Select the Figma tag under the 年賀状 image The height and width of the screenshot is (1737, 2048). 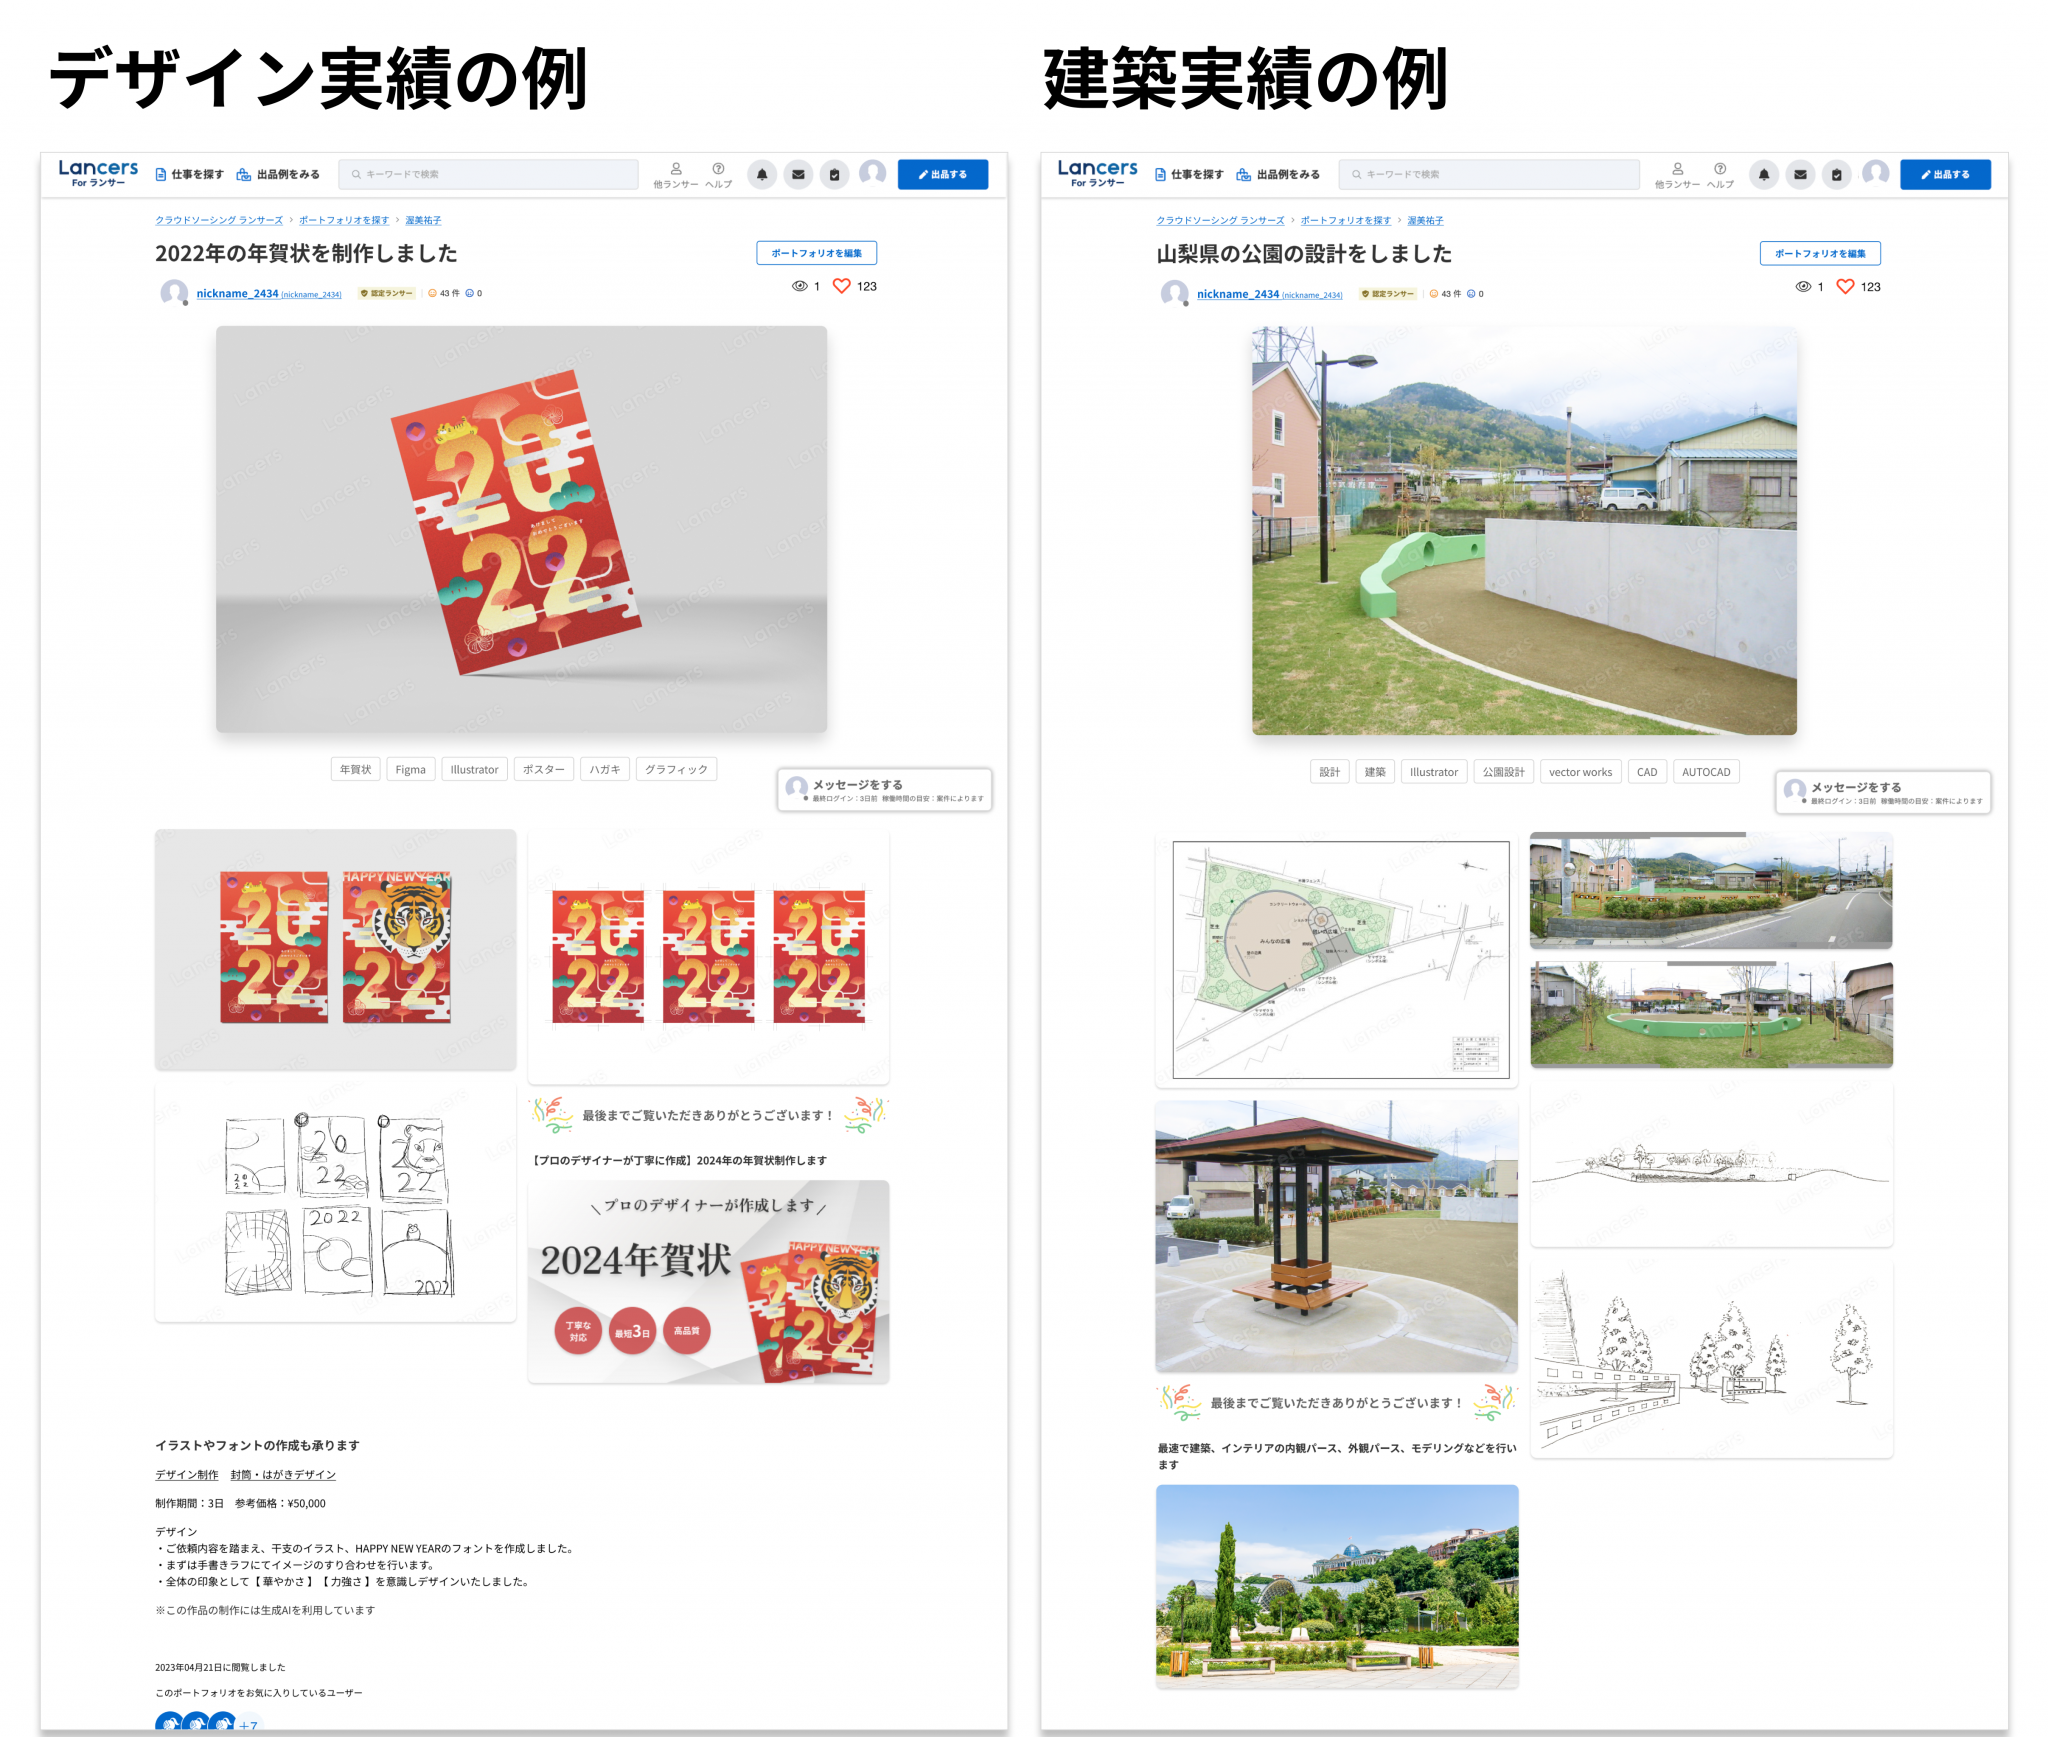410,769
